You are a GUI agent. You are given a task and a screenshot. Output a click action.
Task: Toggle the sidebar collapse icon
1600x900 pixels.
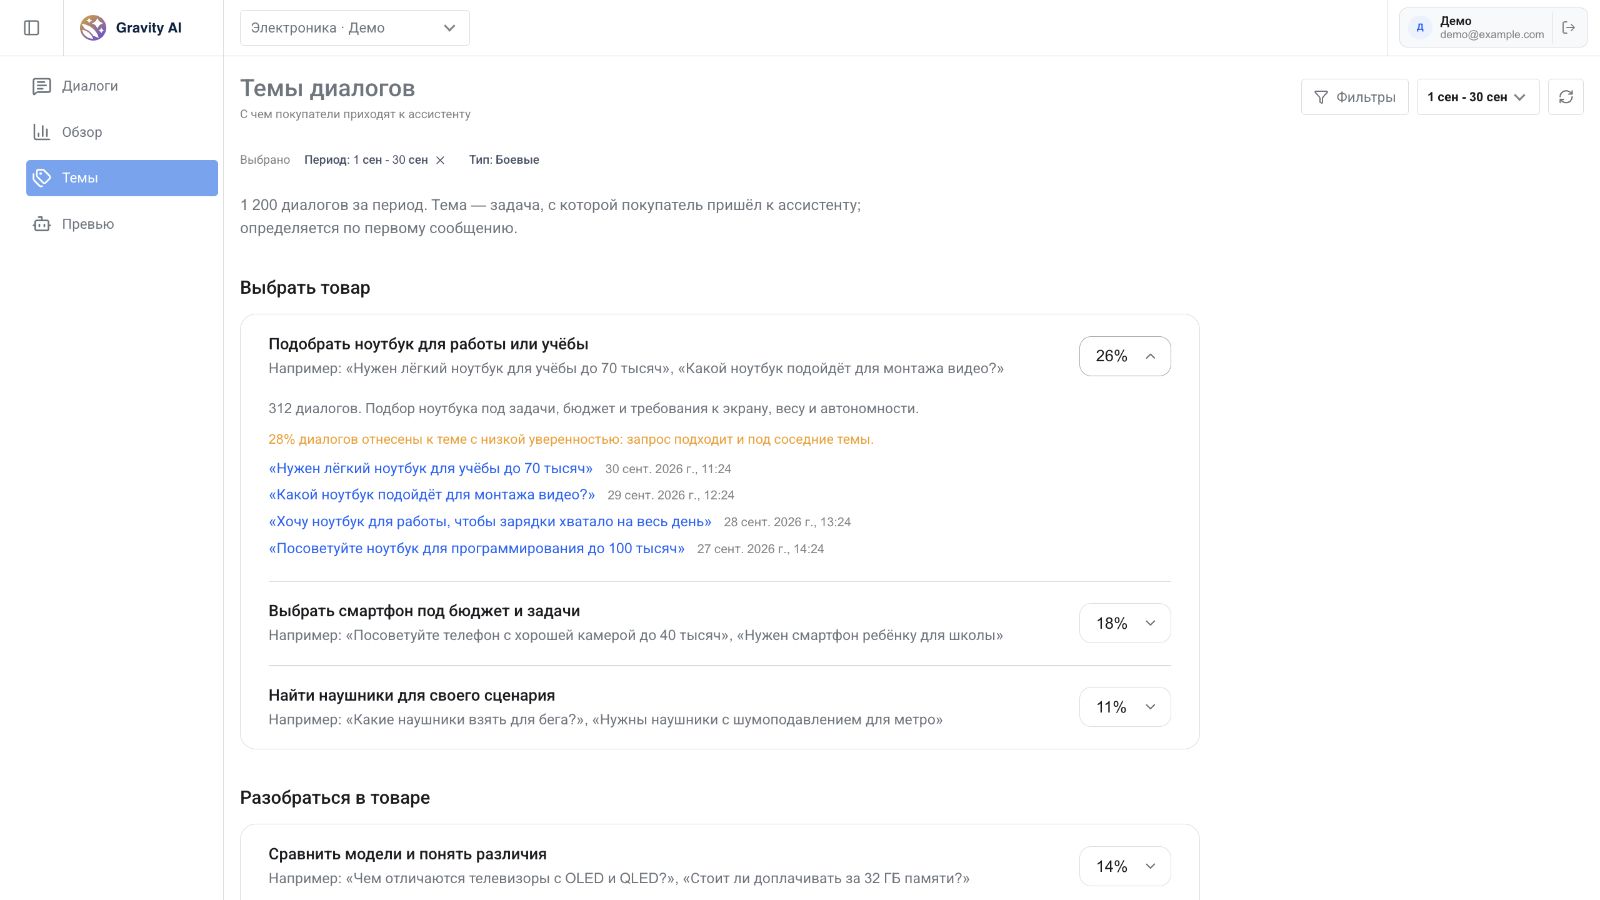[32, 28]
